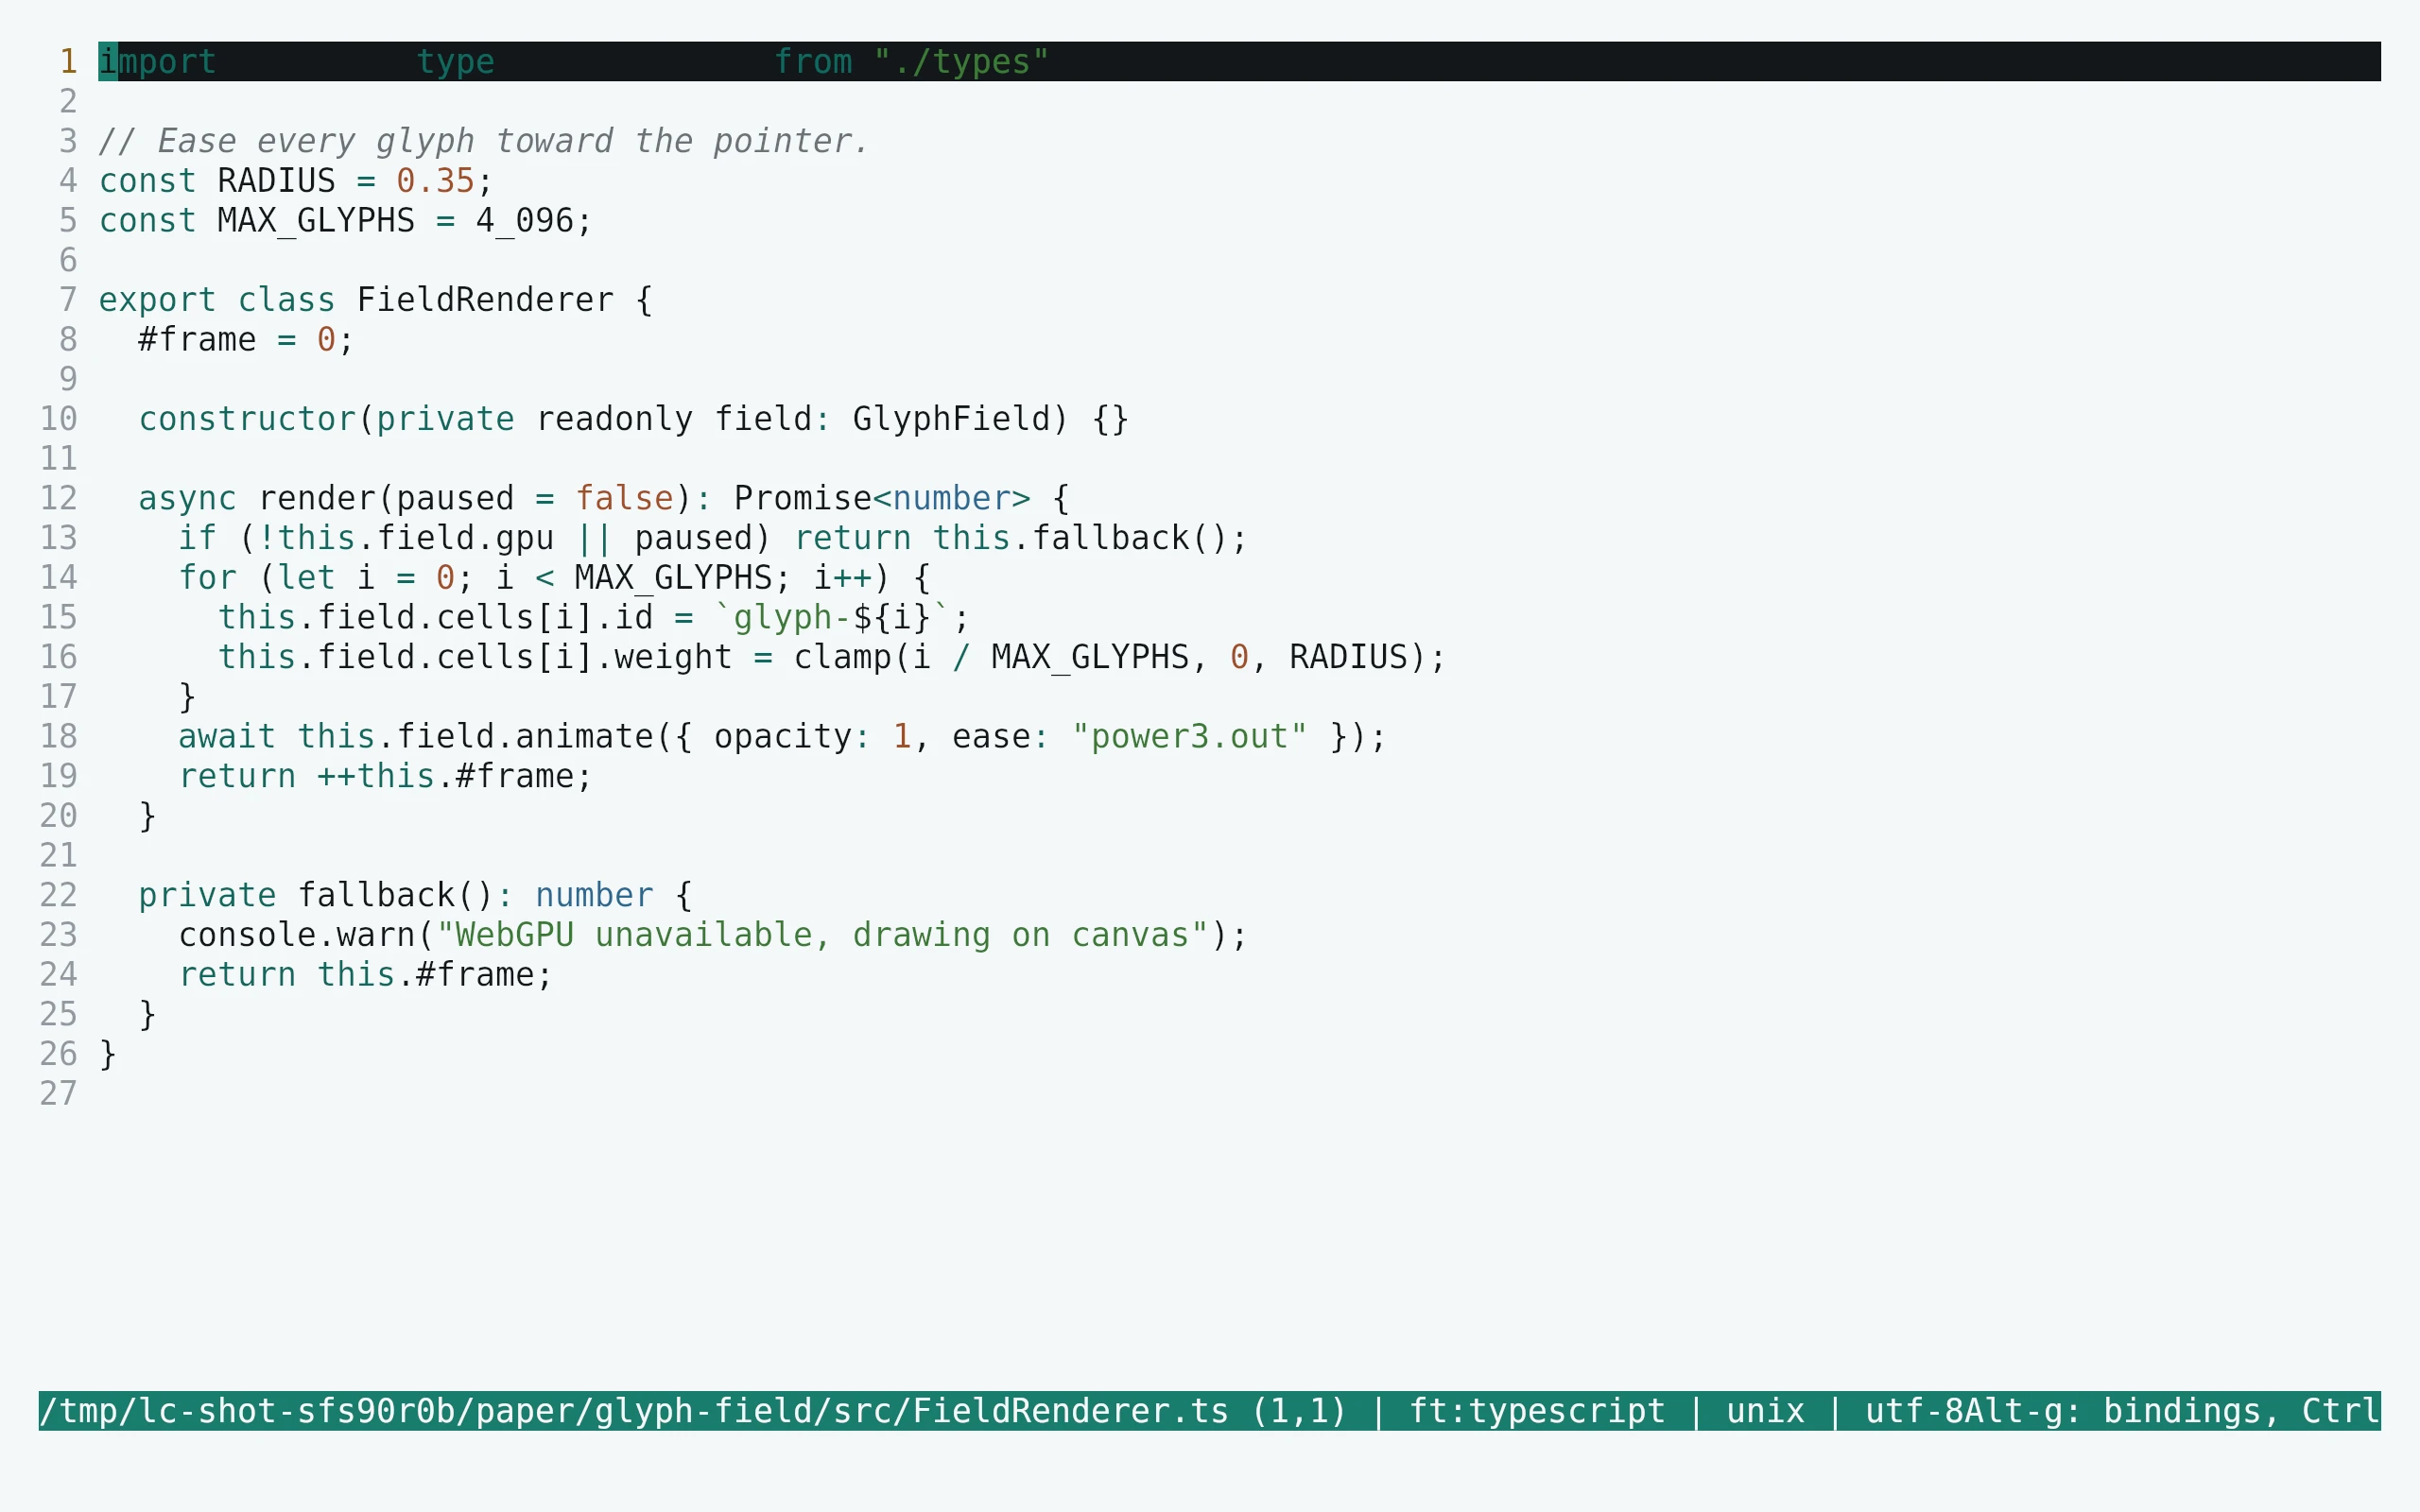The width and height of the screenshot is (2420, 1512).
Task: Click the RADIUS constant value 0.35
Action: pos(435,181)
